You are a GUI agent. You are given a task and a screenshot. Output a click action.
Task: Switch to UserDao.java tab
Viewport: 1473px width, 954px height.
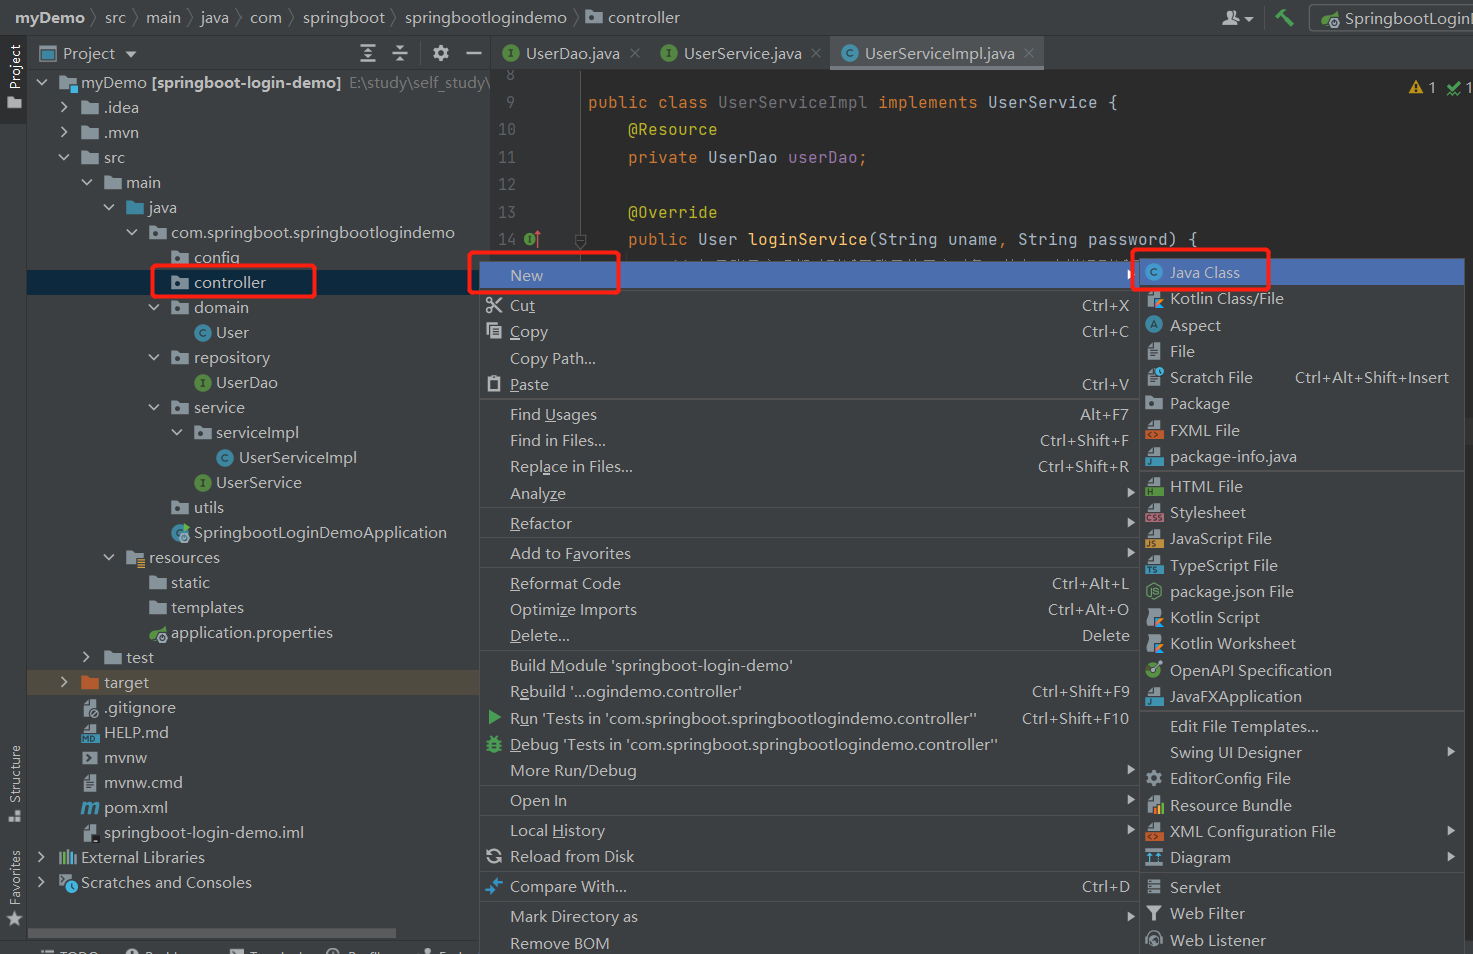[572, 53]
